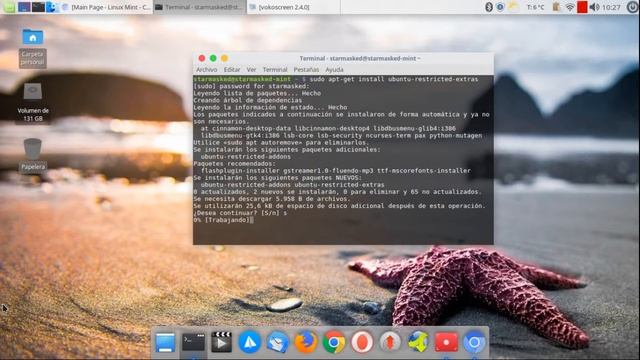Open the blue paper-plane app in dock
The image size is (640, 360).
(x=249, y=342)
